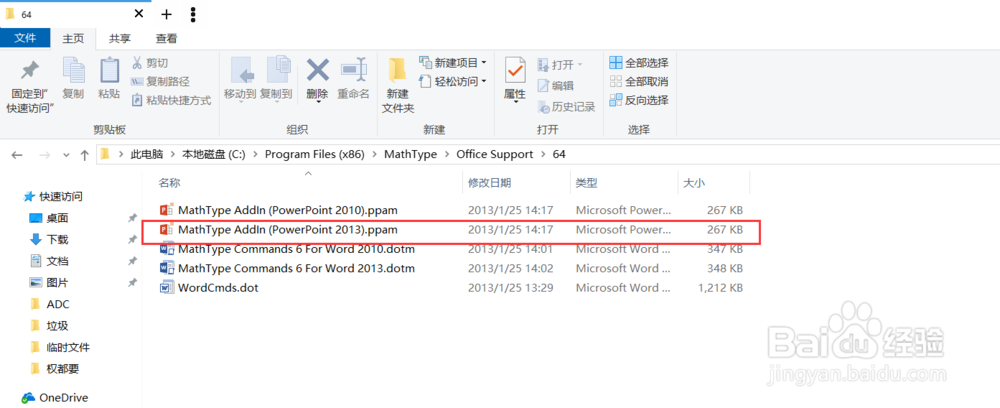
Task: Click Edit in the ribbon's Open group
Action: point(555,85)
